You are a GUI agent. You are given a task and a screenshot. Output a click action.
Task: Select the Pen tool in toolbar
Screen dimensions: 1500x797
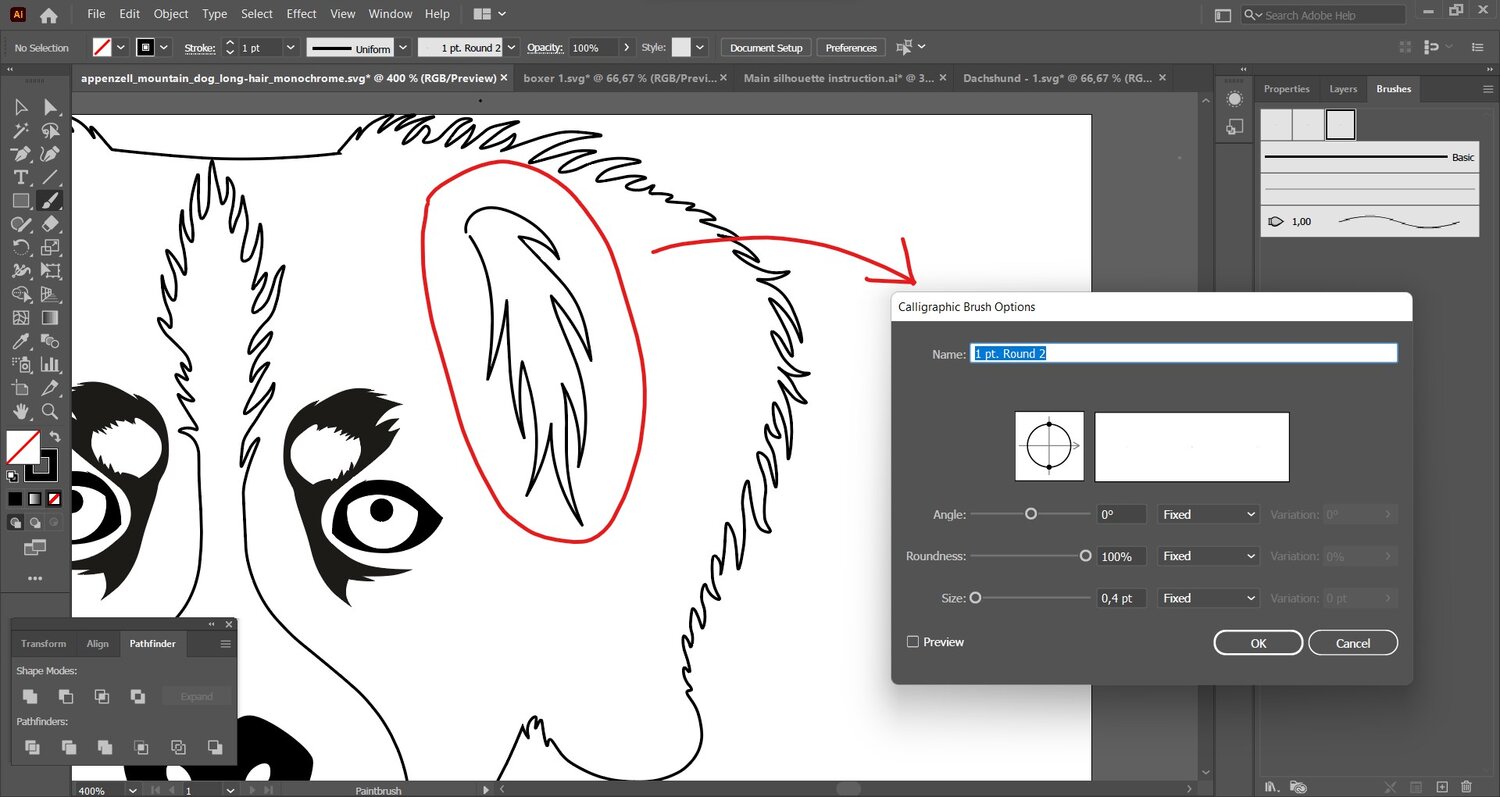click(20, 154)
